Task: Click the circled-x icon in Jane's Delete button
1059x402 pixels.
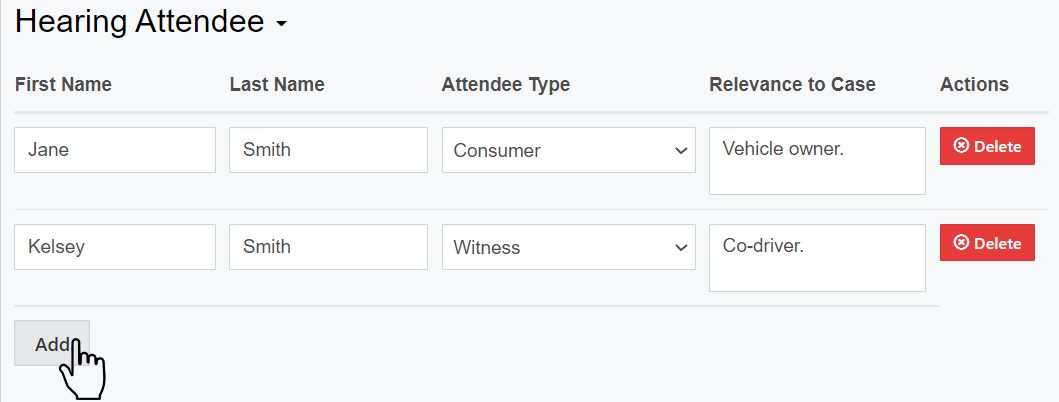Action: tap(961, 146)
